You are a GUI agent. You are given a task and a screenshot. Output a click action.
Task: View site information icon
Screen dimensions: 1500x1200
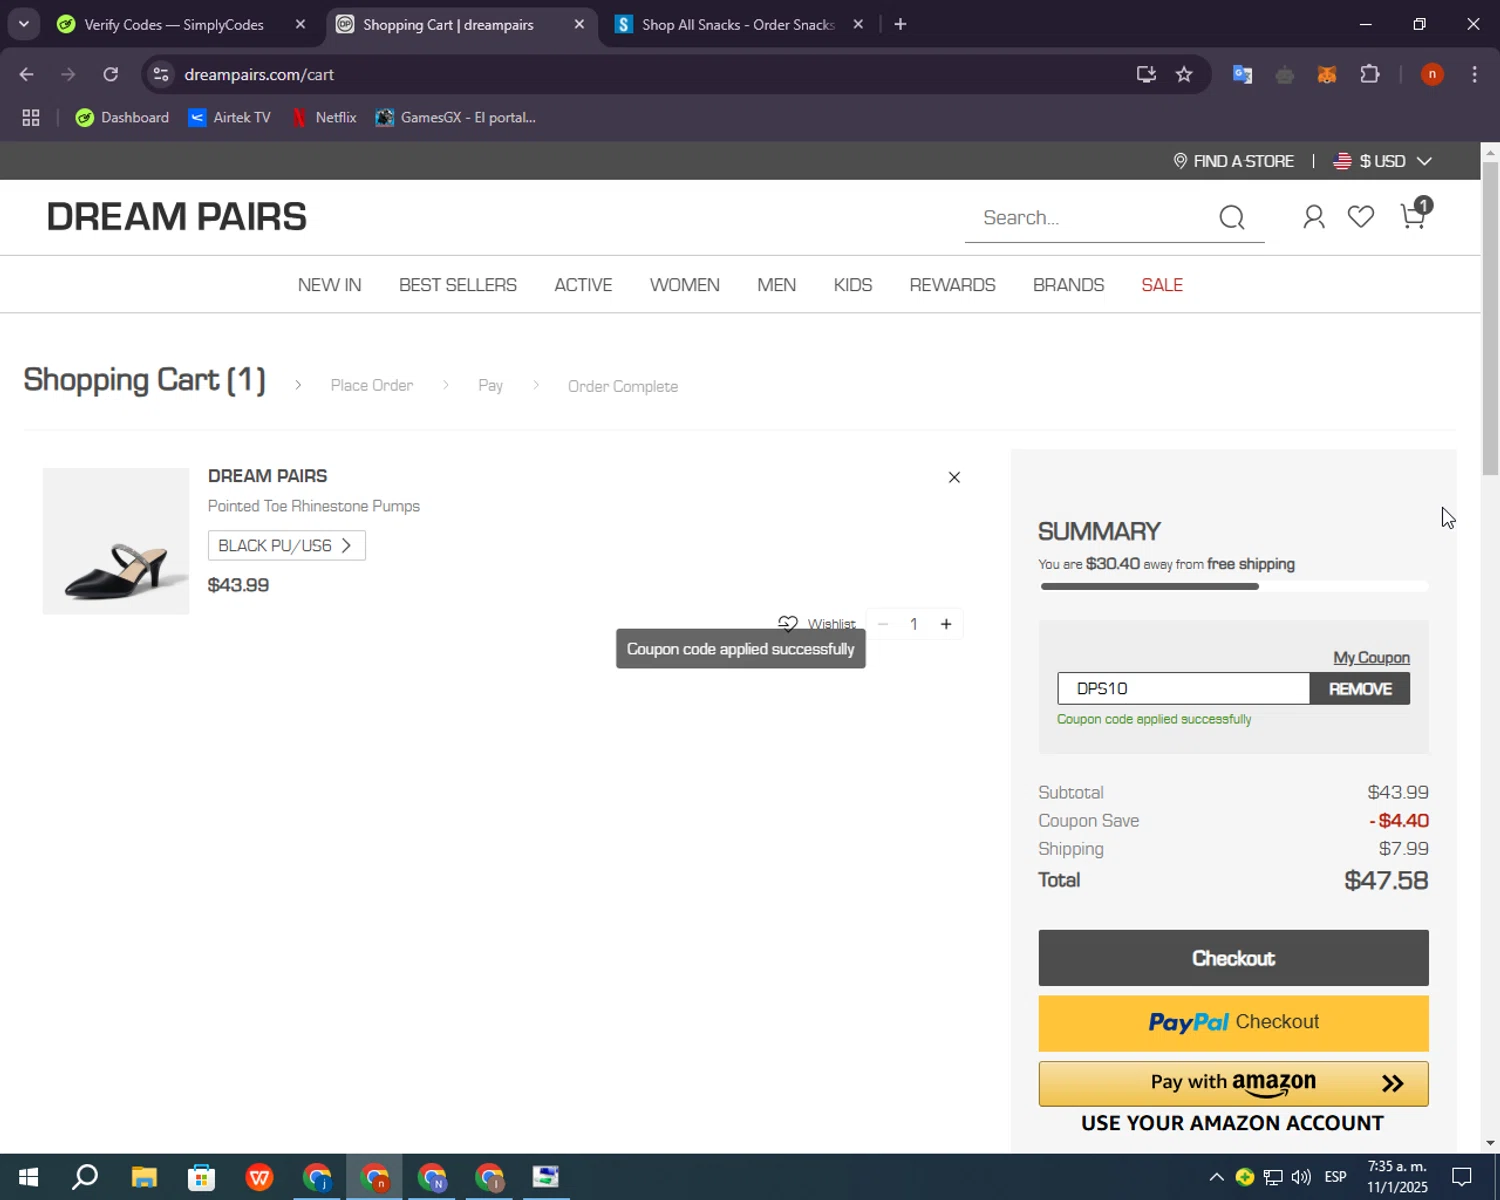[x=161, y=75]
